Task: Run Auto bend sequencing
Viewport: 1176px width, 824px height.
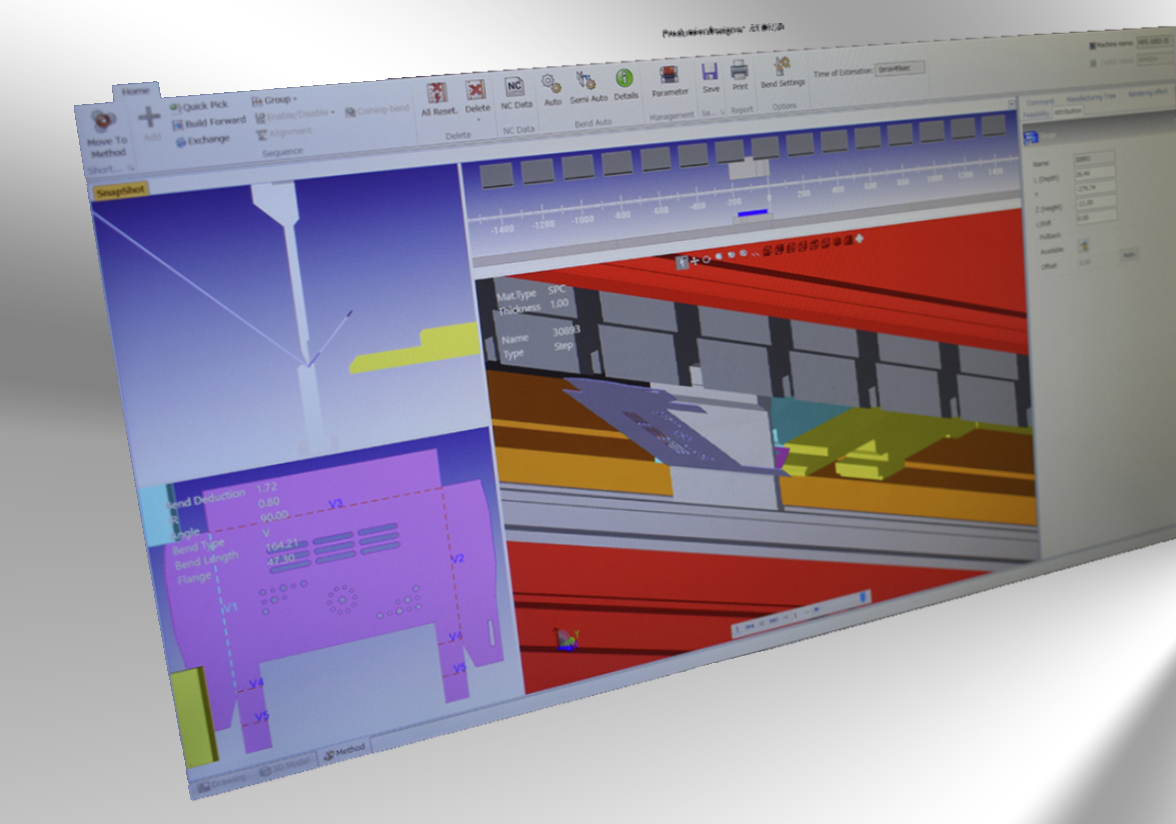Action: point(551,82)
